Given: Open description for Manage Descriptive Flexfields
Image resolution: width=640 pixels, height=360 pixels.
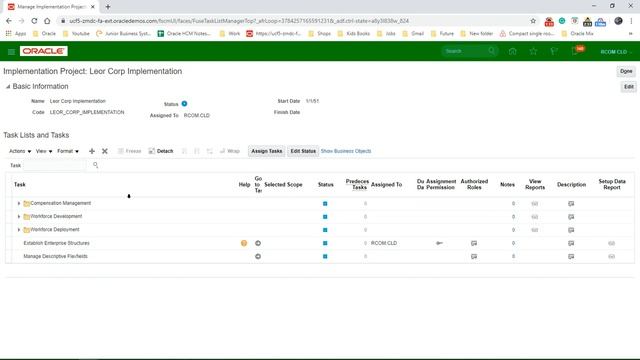Looking at the screenshot, I should [x=571, y=256].
